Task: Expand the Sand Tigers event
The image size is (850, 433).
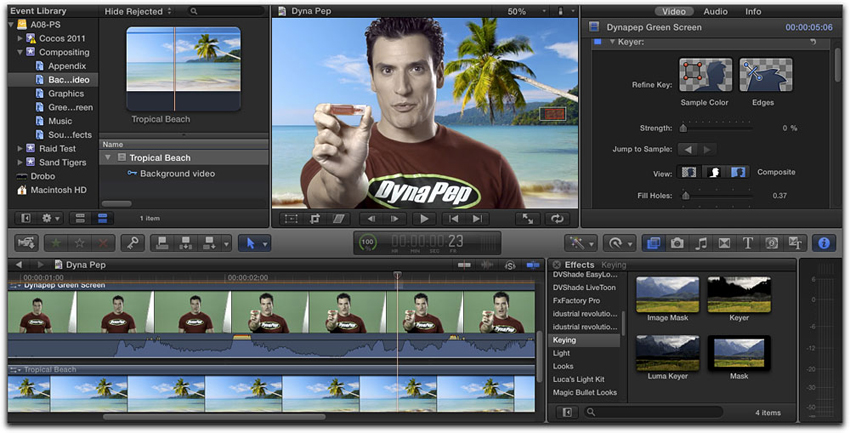Action: [20, 162]
